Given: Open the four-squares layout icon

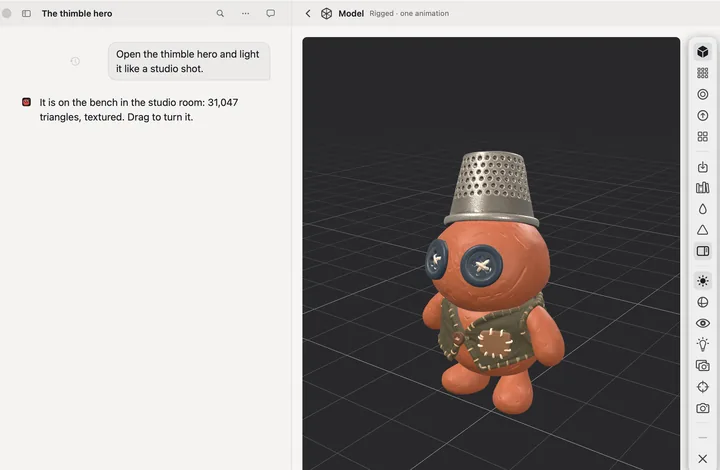Looking at the screenshot, I should click(x=703, y=136).
